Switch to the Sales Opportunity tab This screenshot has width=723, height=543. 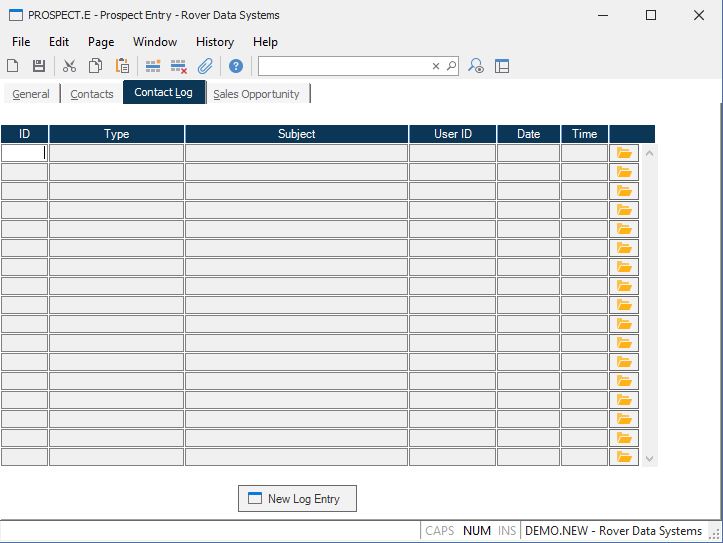(x=257, y=94)
